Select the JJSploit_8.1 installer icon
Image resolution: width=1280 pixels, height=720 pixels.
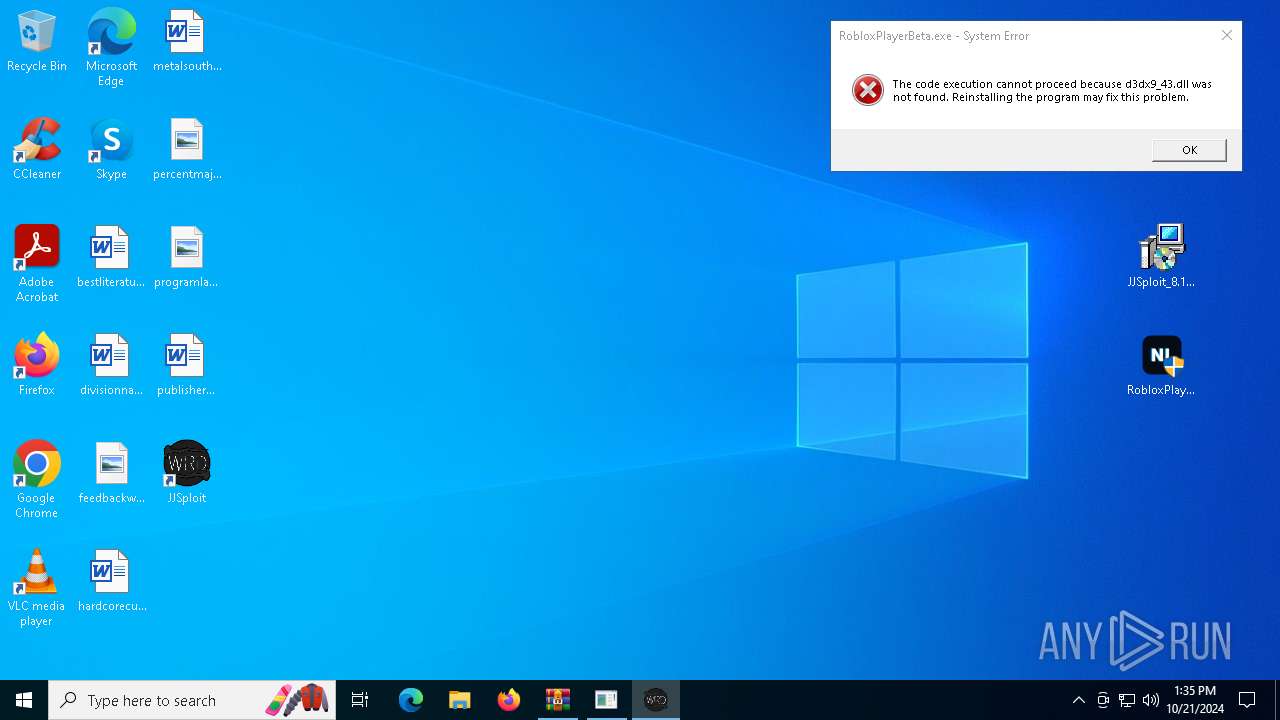tap(1161, 257)
